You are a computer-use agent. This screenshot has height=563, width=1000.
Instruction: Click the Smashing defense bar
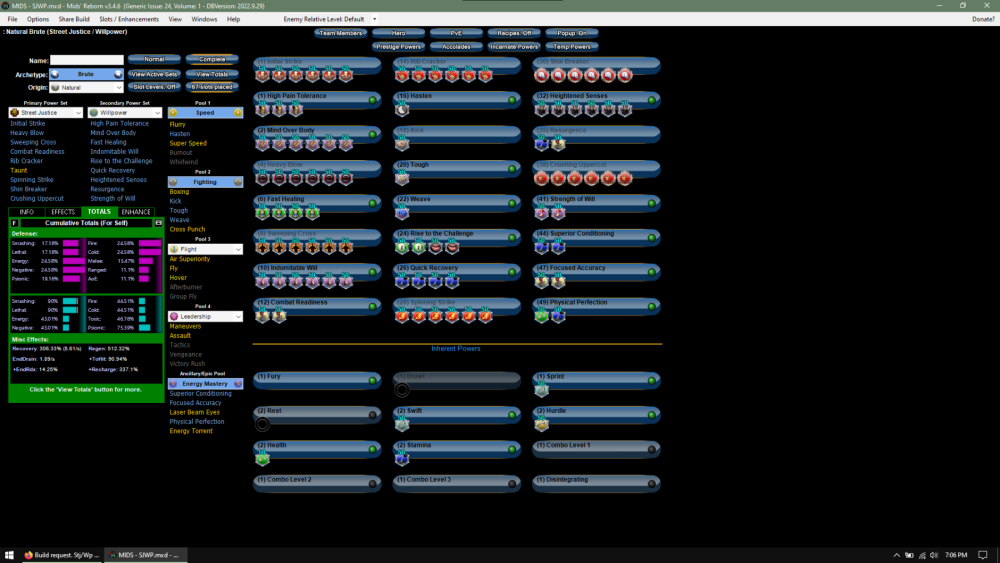click(74, 243)
